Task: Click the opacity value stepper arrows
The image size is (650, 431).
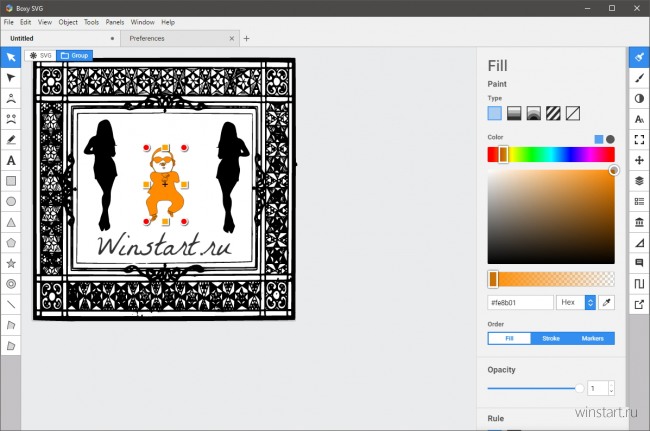Action: click(x=611, y=388)
